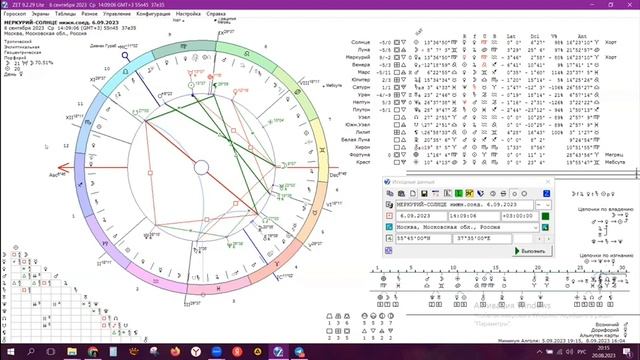This screenshot has height=360, width=640.
Task: Click the green square icon in dialog toolbar
Action: click(x=459, y=193)
